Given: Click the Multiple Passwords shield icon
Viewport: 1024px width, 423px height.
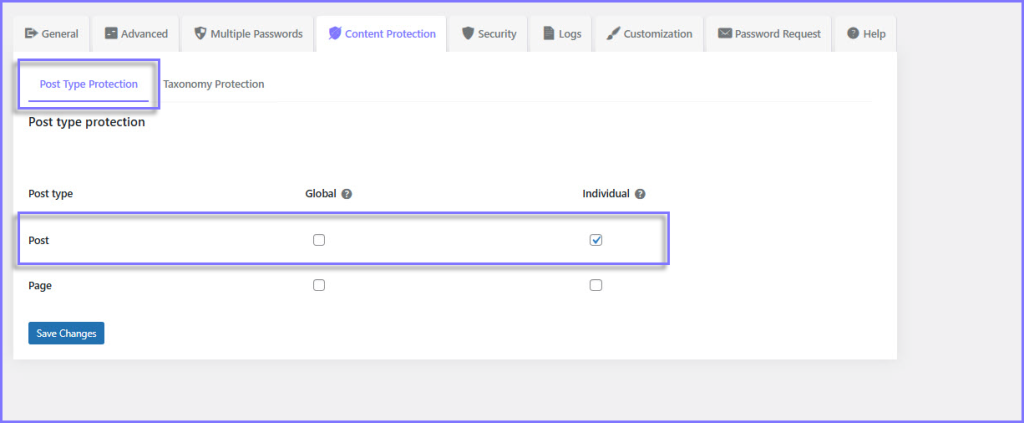Looking at the screenshot, I should point(200,34).
